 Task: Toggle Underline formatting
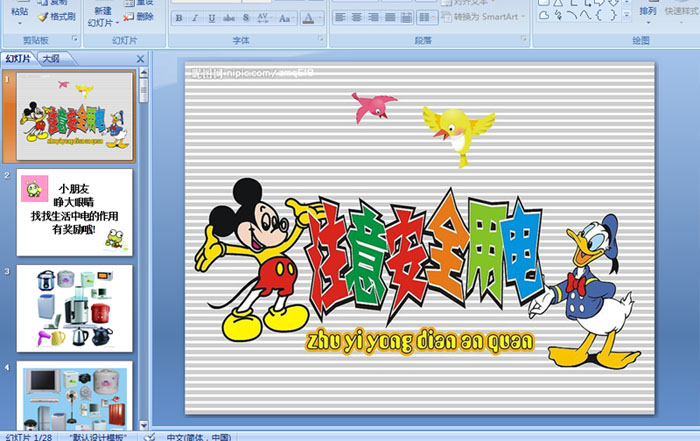tap(212, 18)
